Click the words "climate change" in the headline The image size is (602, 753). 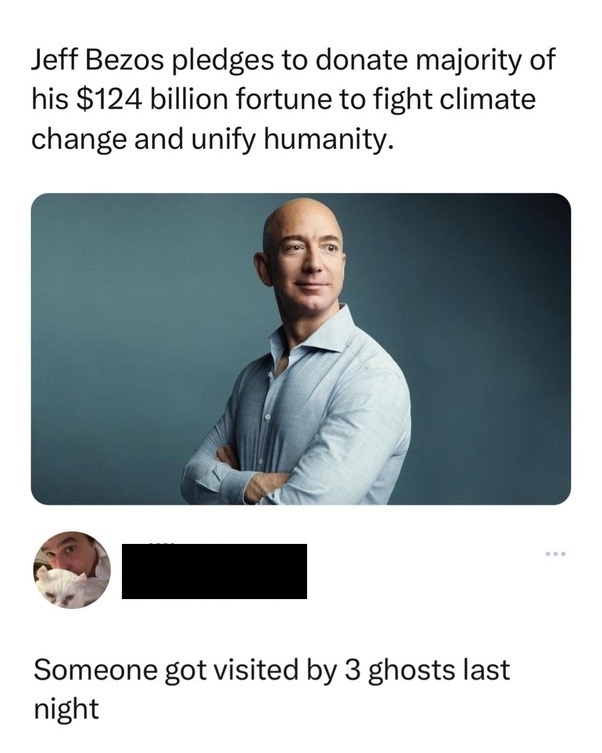point(283,119)
